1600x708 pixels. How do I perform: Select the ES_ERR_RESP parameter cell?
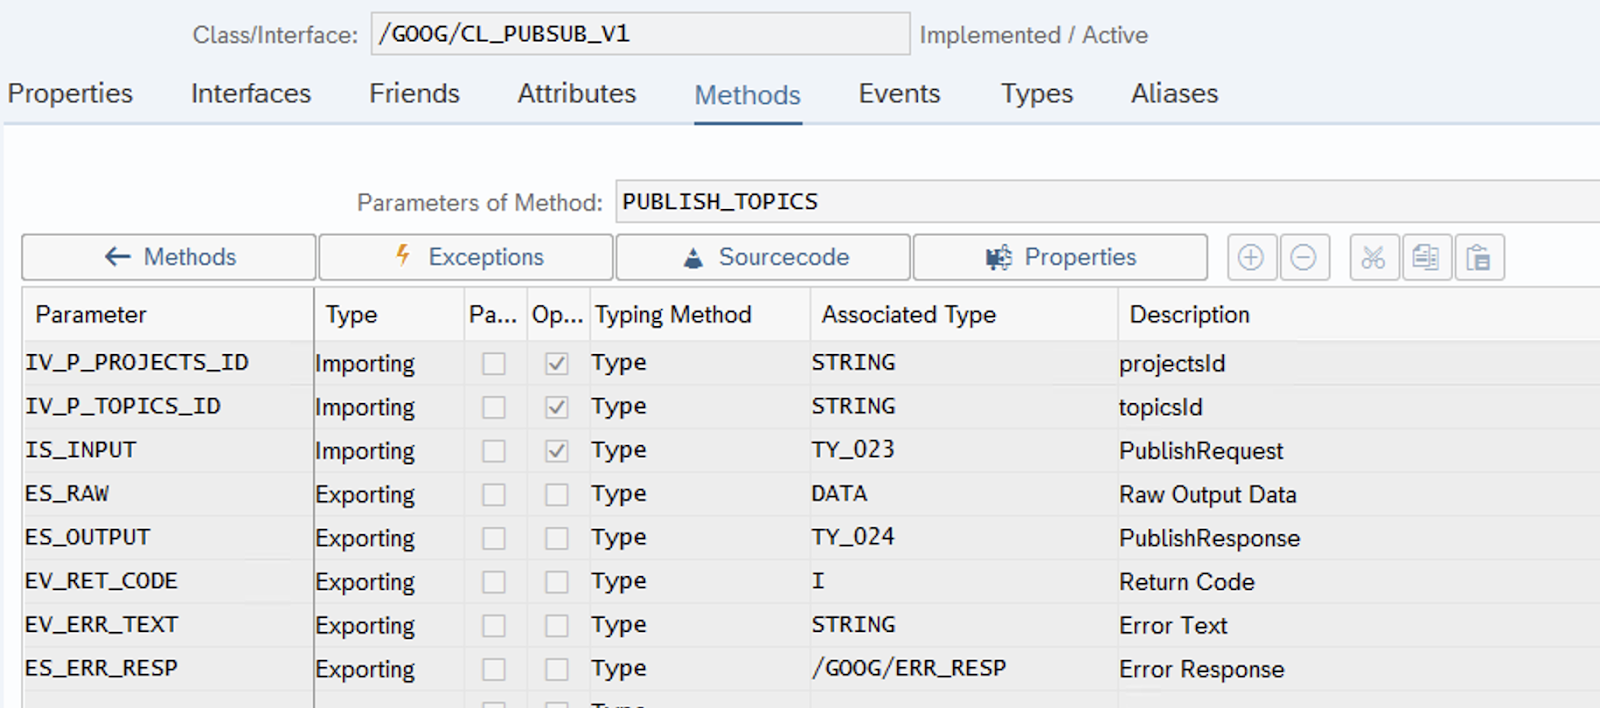[x=102, y=668]
